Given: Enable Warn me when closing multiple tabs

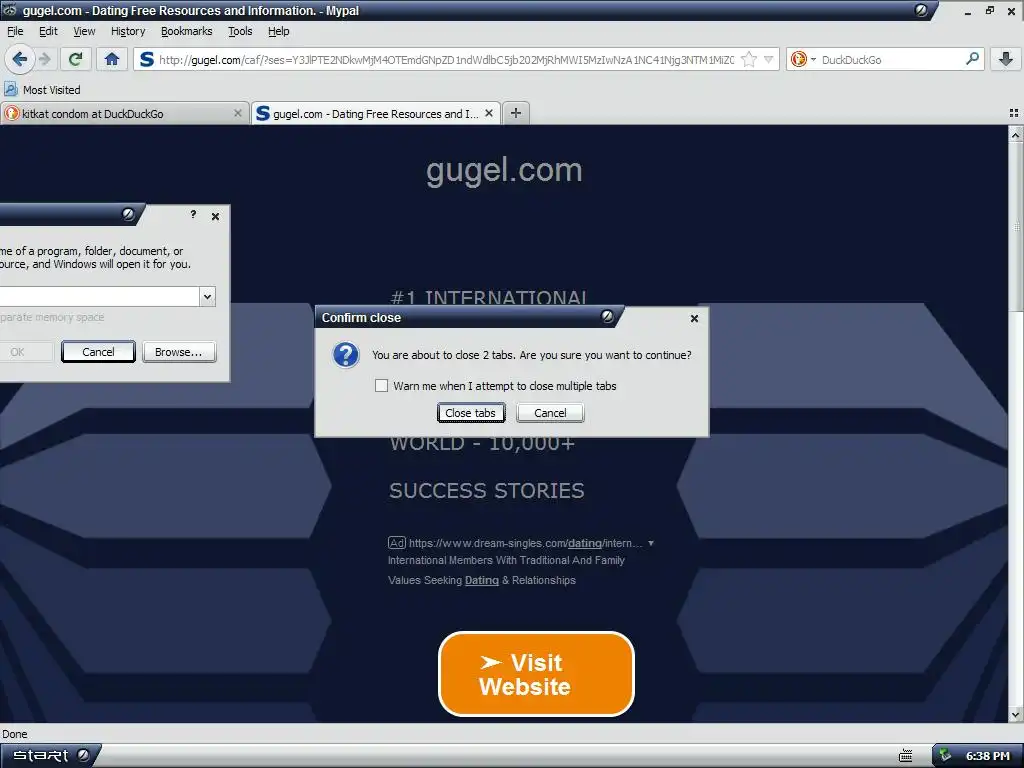Looking at the screenshot, I should point(381,386).
